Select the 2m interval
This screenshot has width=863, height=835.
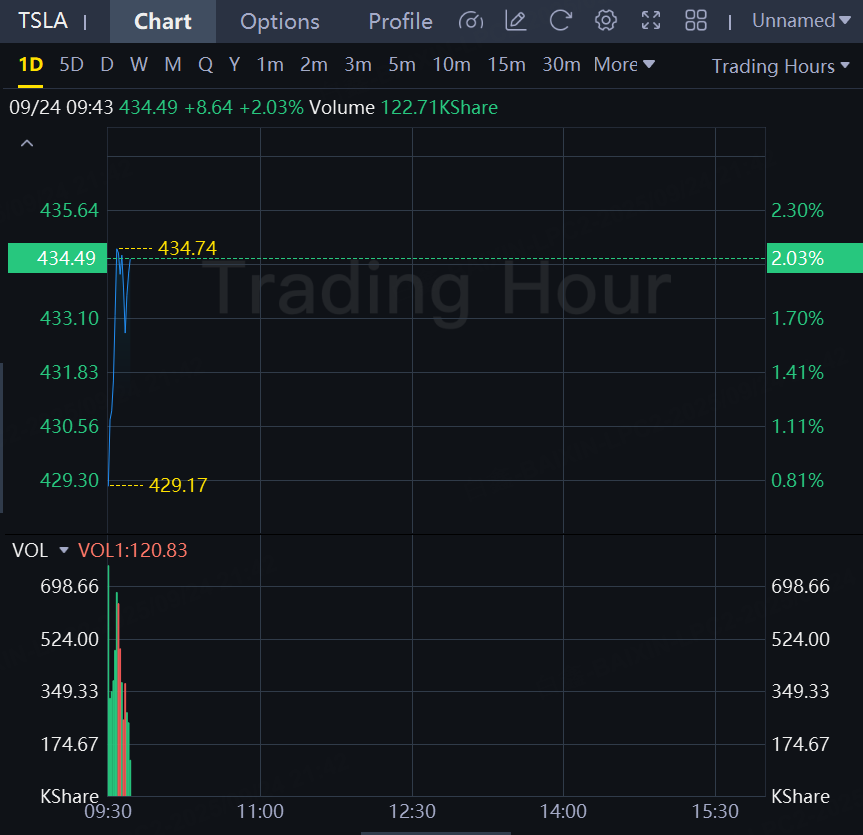click(314, 65)
